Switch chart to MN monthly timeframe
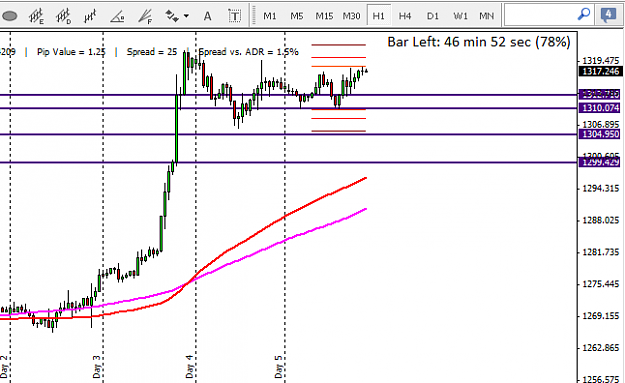 [x=486, y=16]
